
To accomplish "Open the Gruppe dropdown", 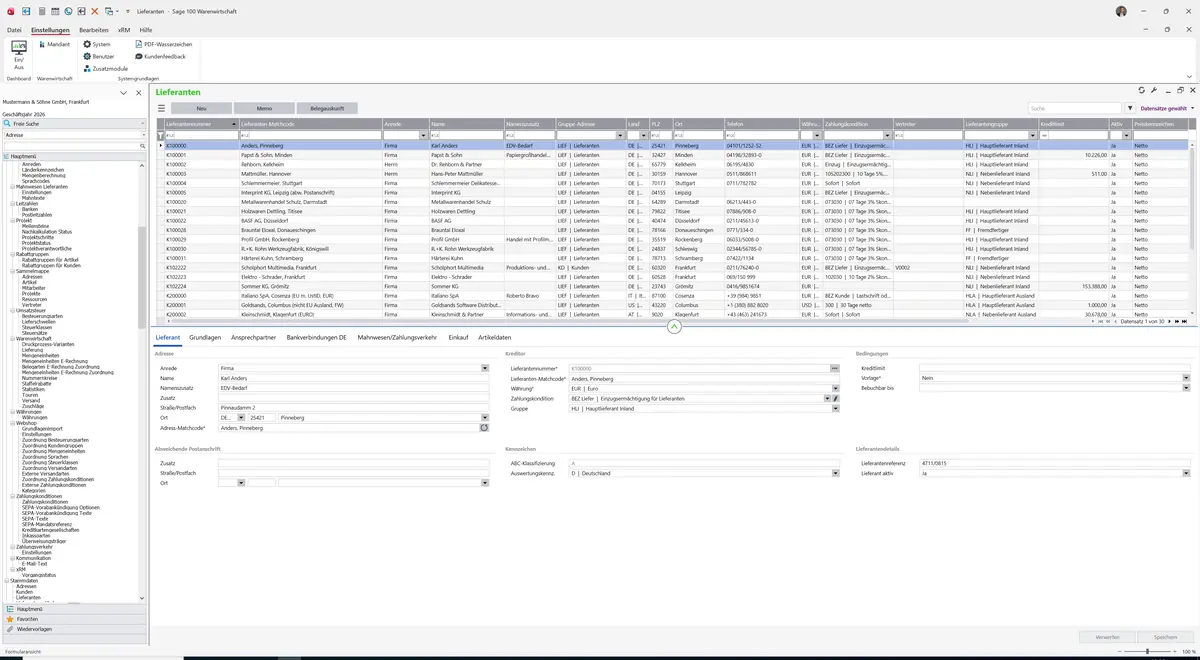I will coord(836,409).
